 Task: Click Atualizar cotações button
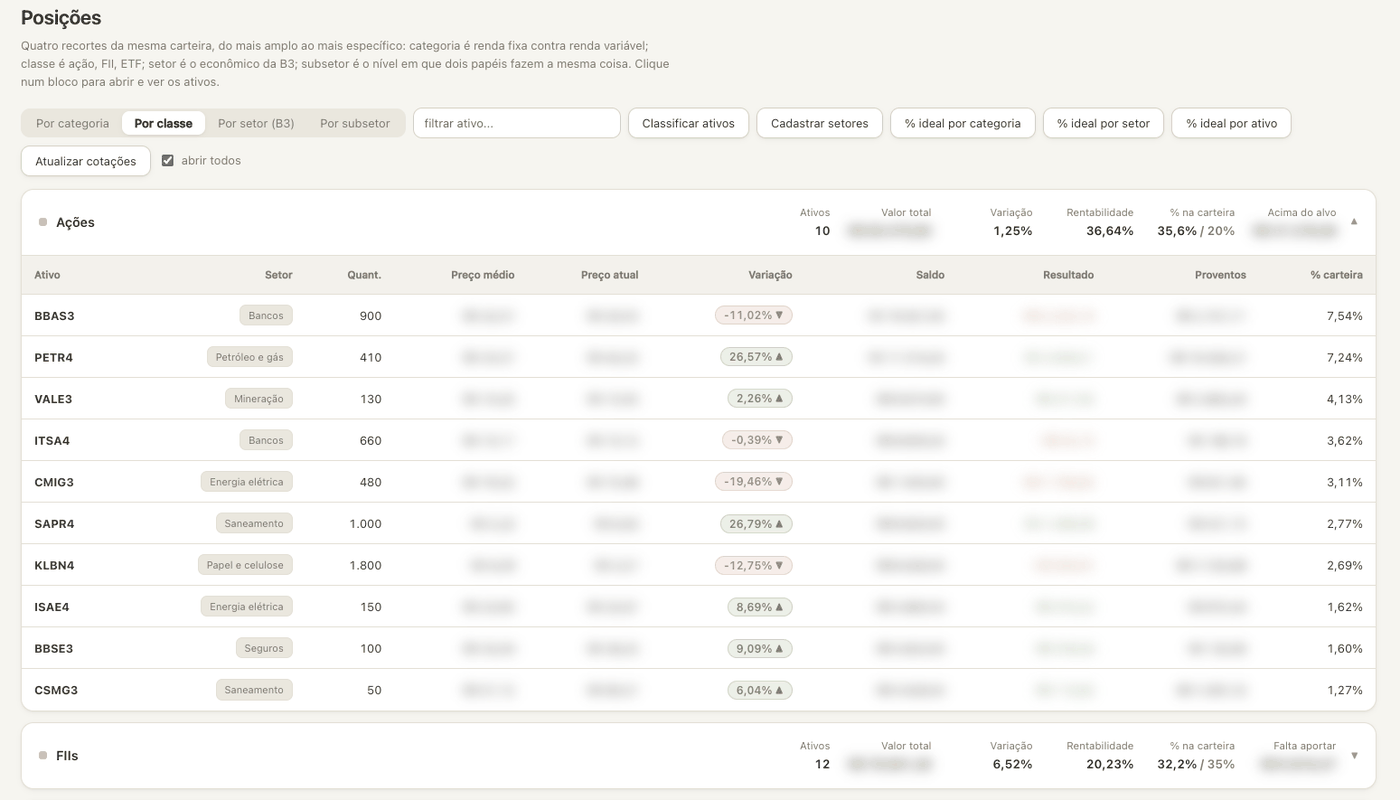pyautogui.click(x=86, y=161)
